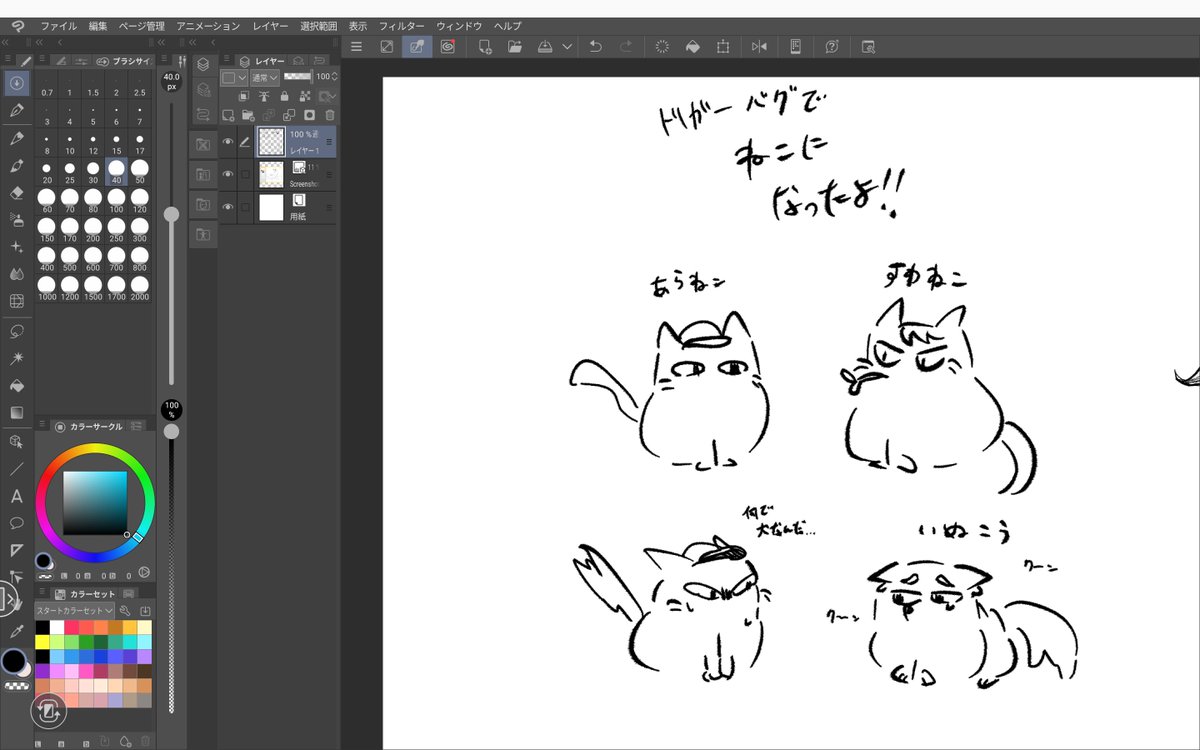Select the Eraser tool
Viewport: 1200px width, 750px height.
(x=17, y=193)
